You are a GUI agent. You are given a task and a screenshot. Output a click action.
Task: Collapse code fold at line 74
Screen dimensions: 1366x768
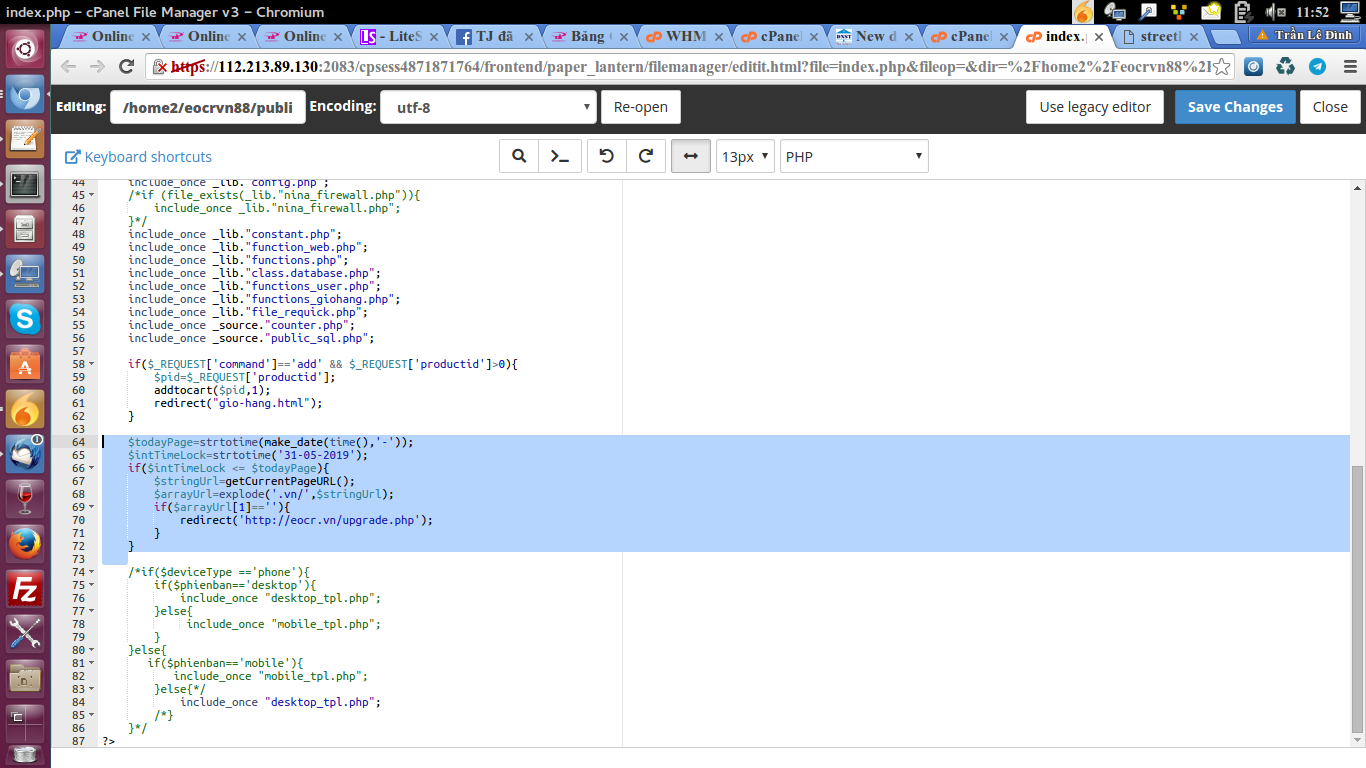pyautogui.click(x=92, y=572)
